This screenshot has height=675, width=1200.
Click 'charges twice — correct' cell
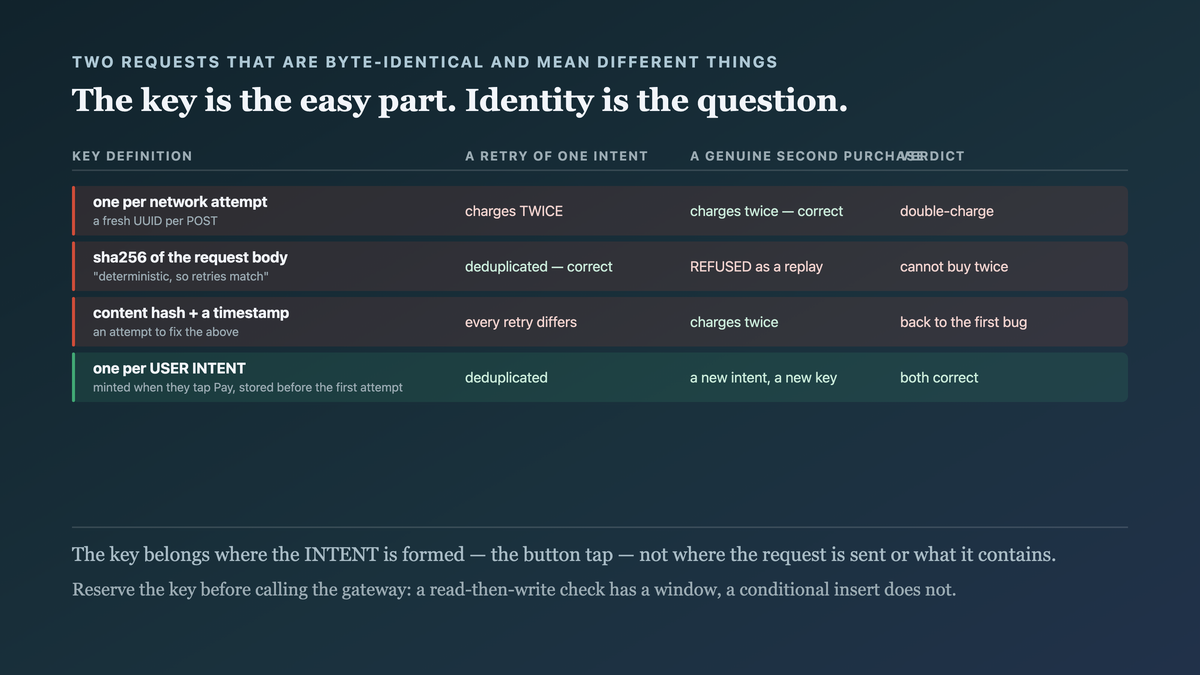pyautogui.click(x=766, y=211)
